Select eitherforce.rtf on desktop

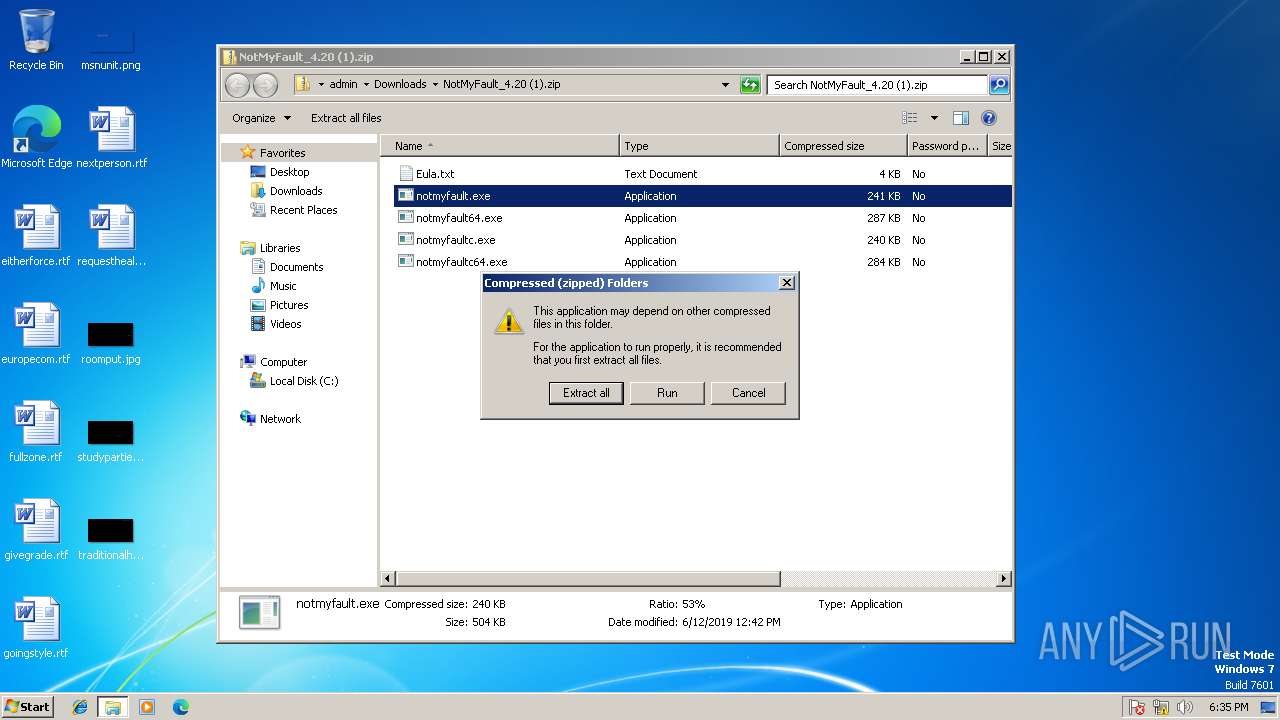point(36,236)
